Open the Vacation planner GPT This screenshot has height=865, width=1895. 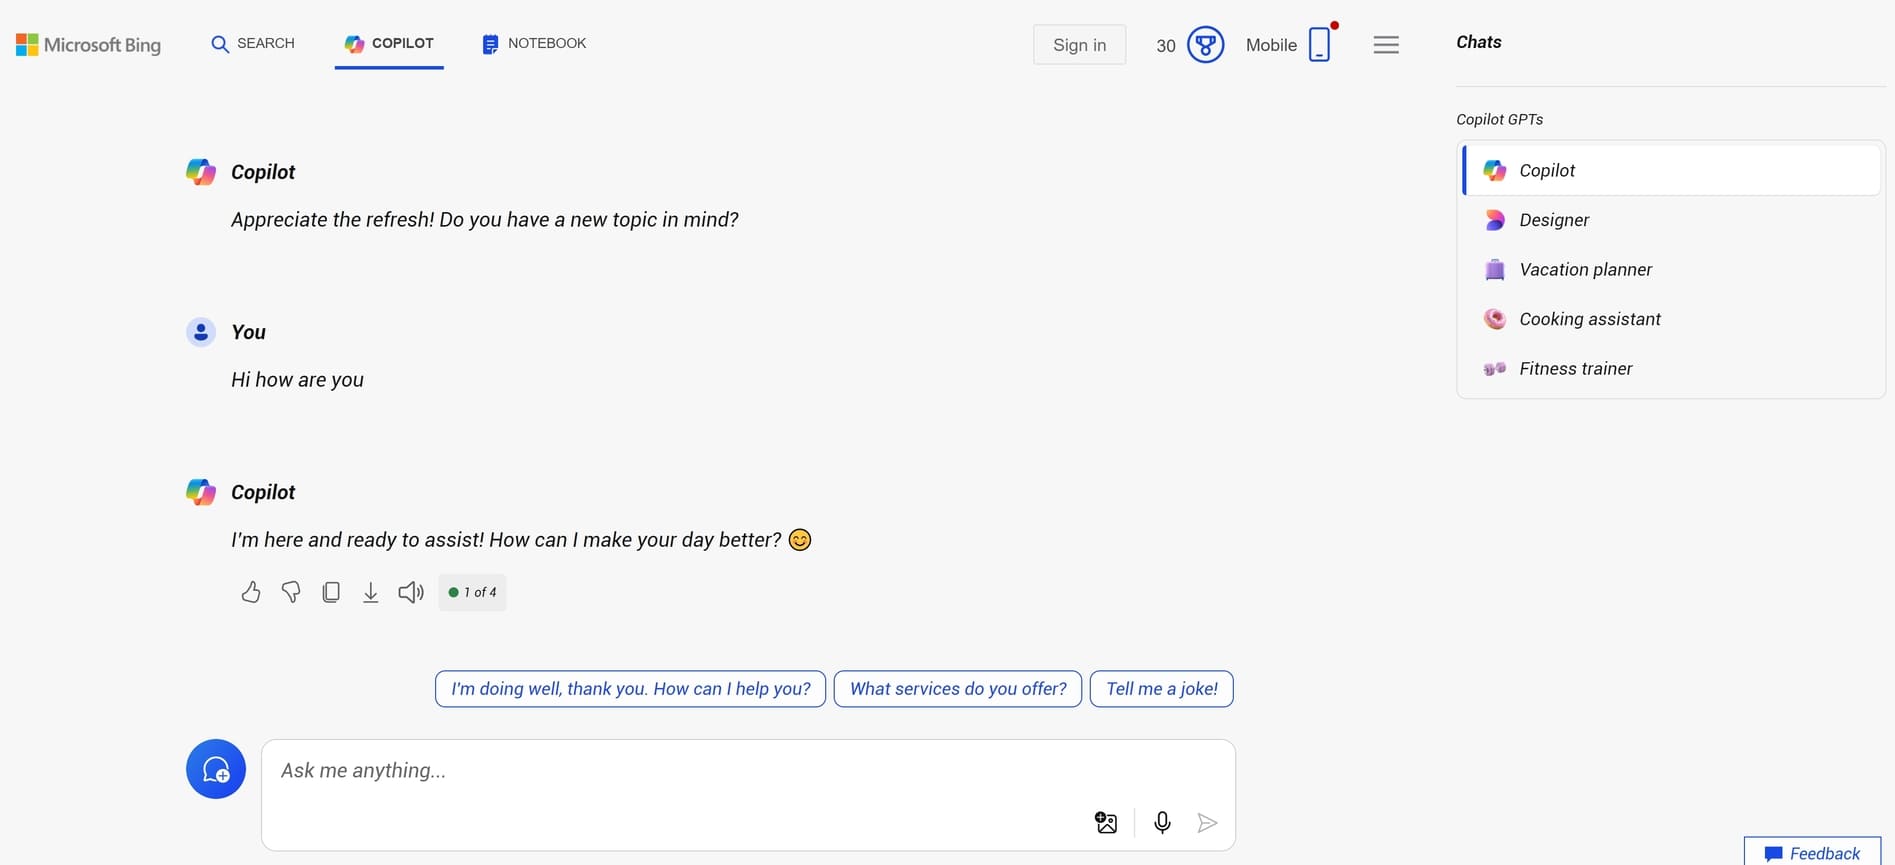[1585, 269]
